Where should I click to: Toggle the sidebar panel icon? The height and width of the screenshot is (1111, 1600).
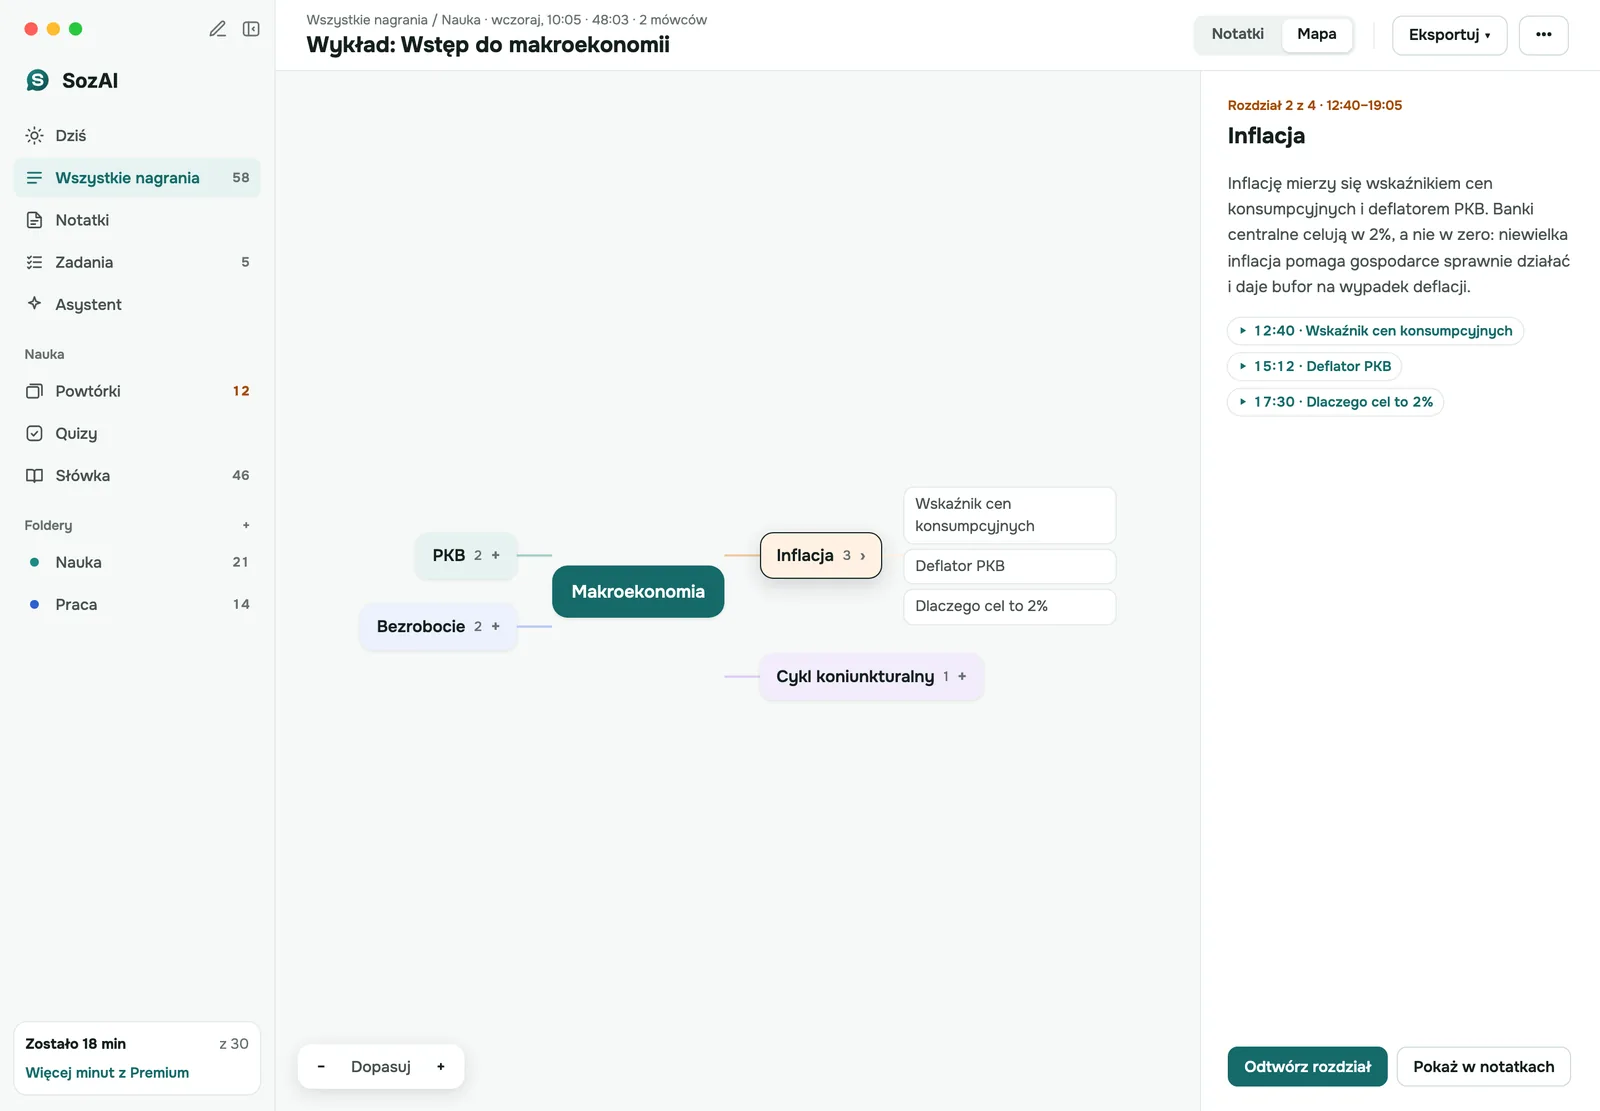[251, 29]
